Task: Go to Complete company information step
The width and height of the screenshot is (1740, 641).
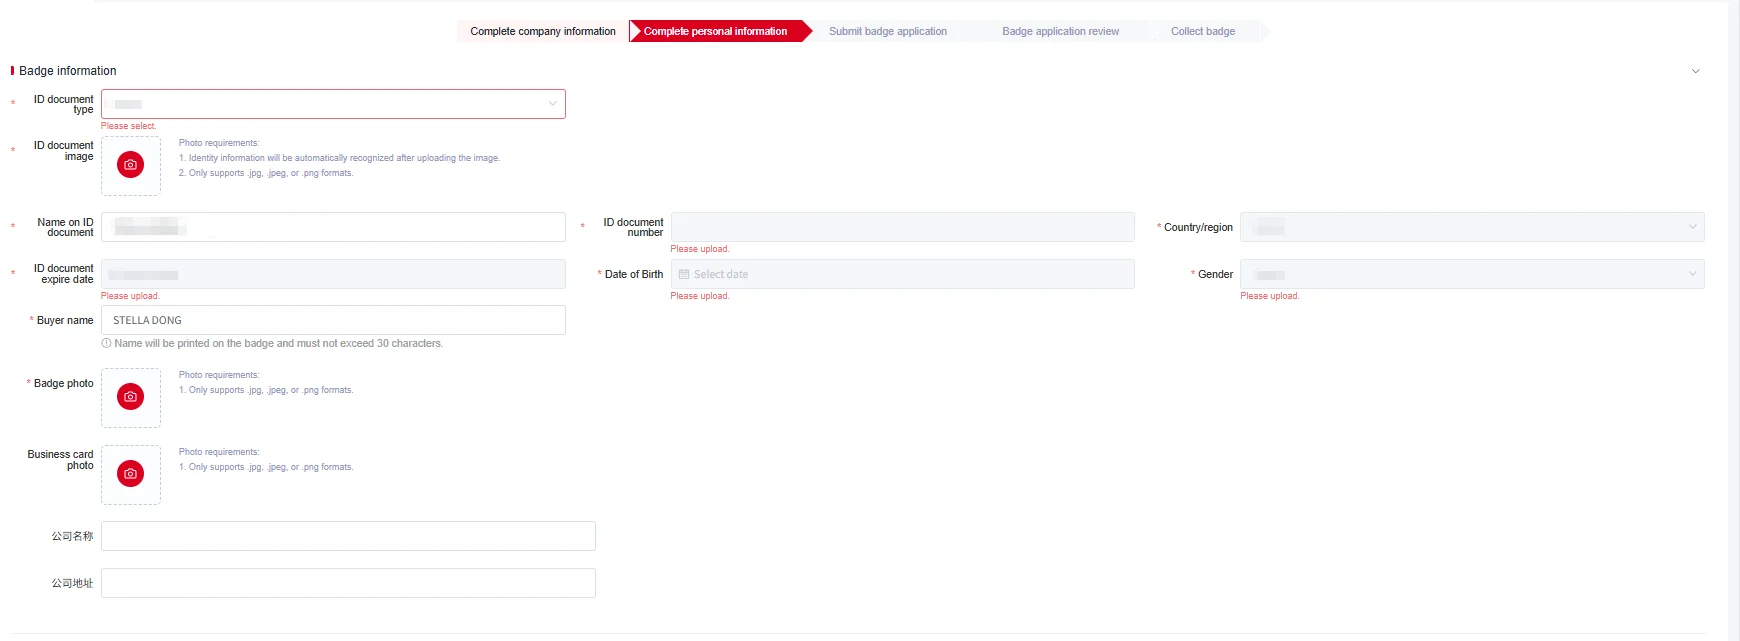Action: [x=543, y=31]
